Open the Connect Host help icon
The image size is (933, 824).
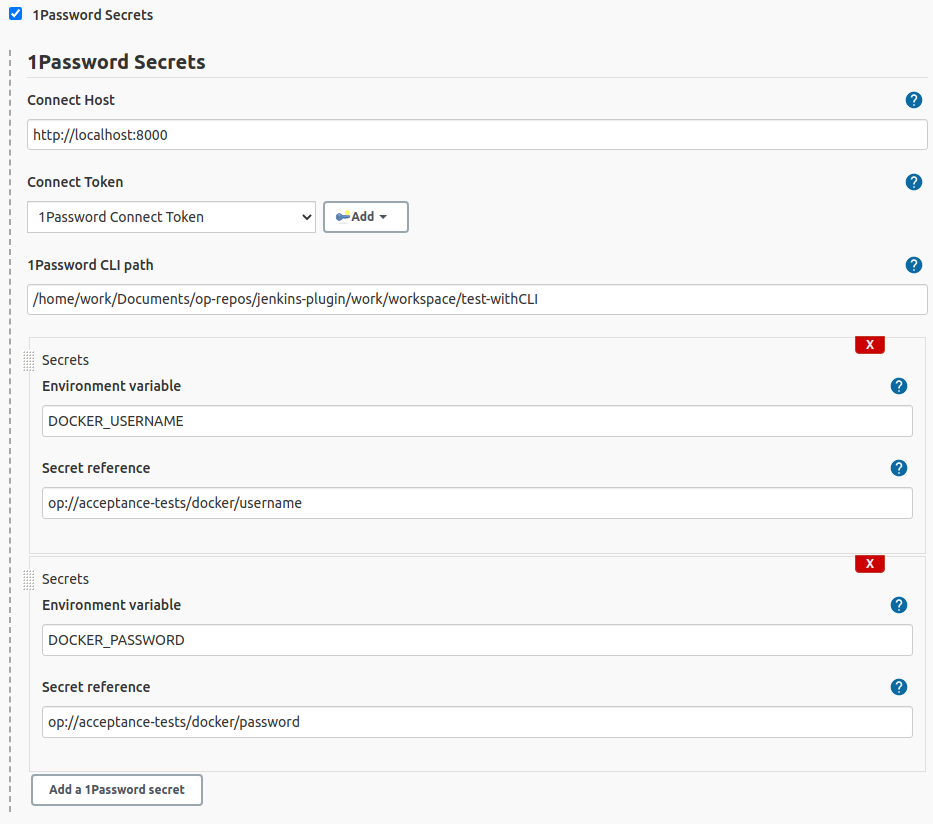click(913, 100)
